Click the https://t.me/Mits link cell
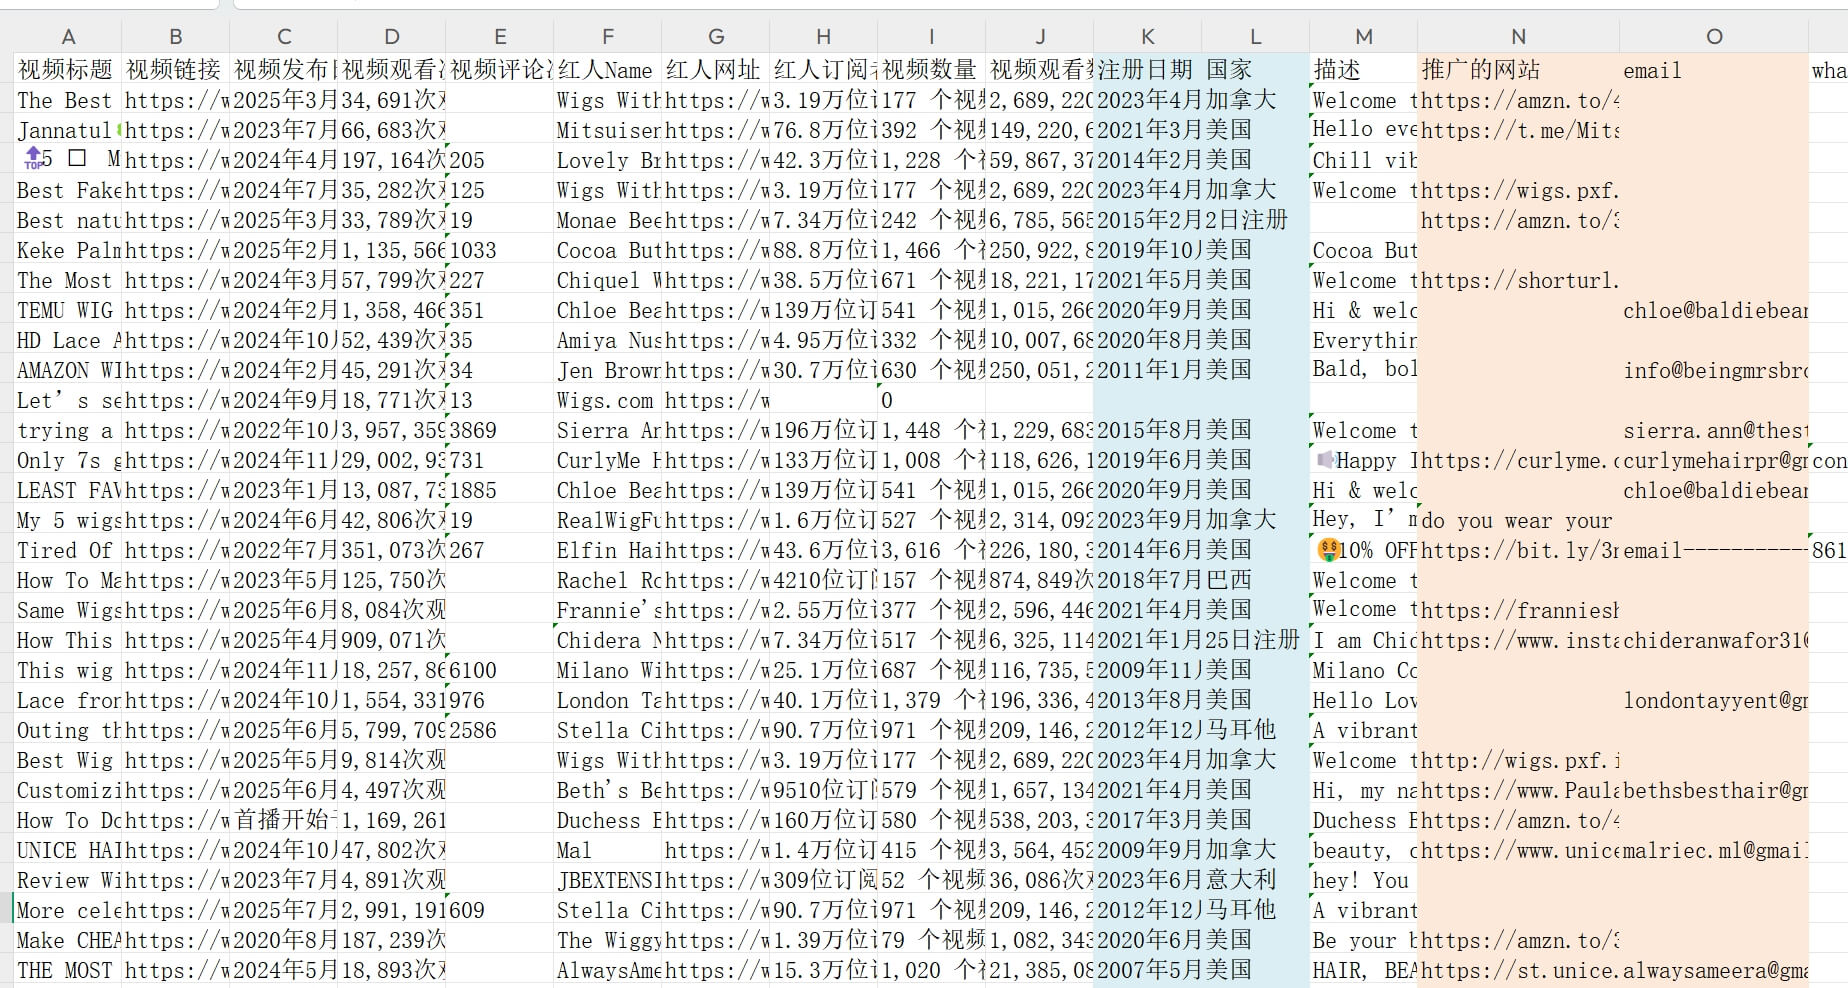Image resolution: width=1848 pixels, height=988 pixels. click(x=1518, y=130)
